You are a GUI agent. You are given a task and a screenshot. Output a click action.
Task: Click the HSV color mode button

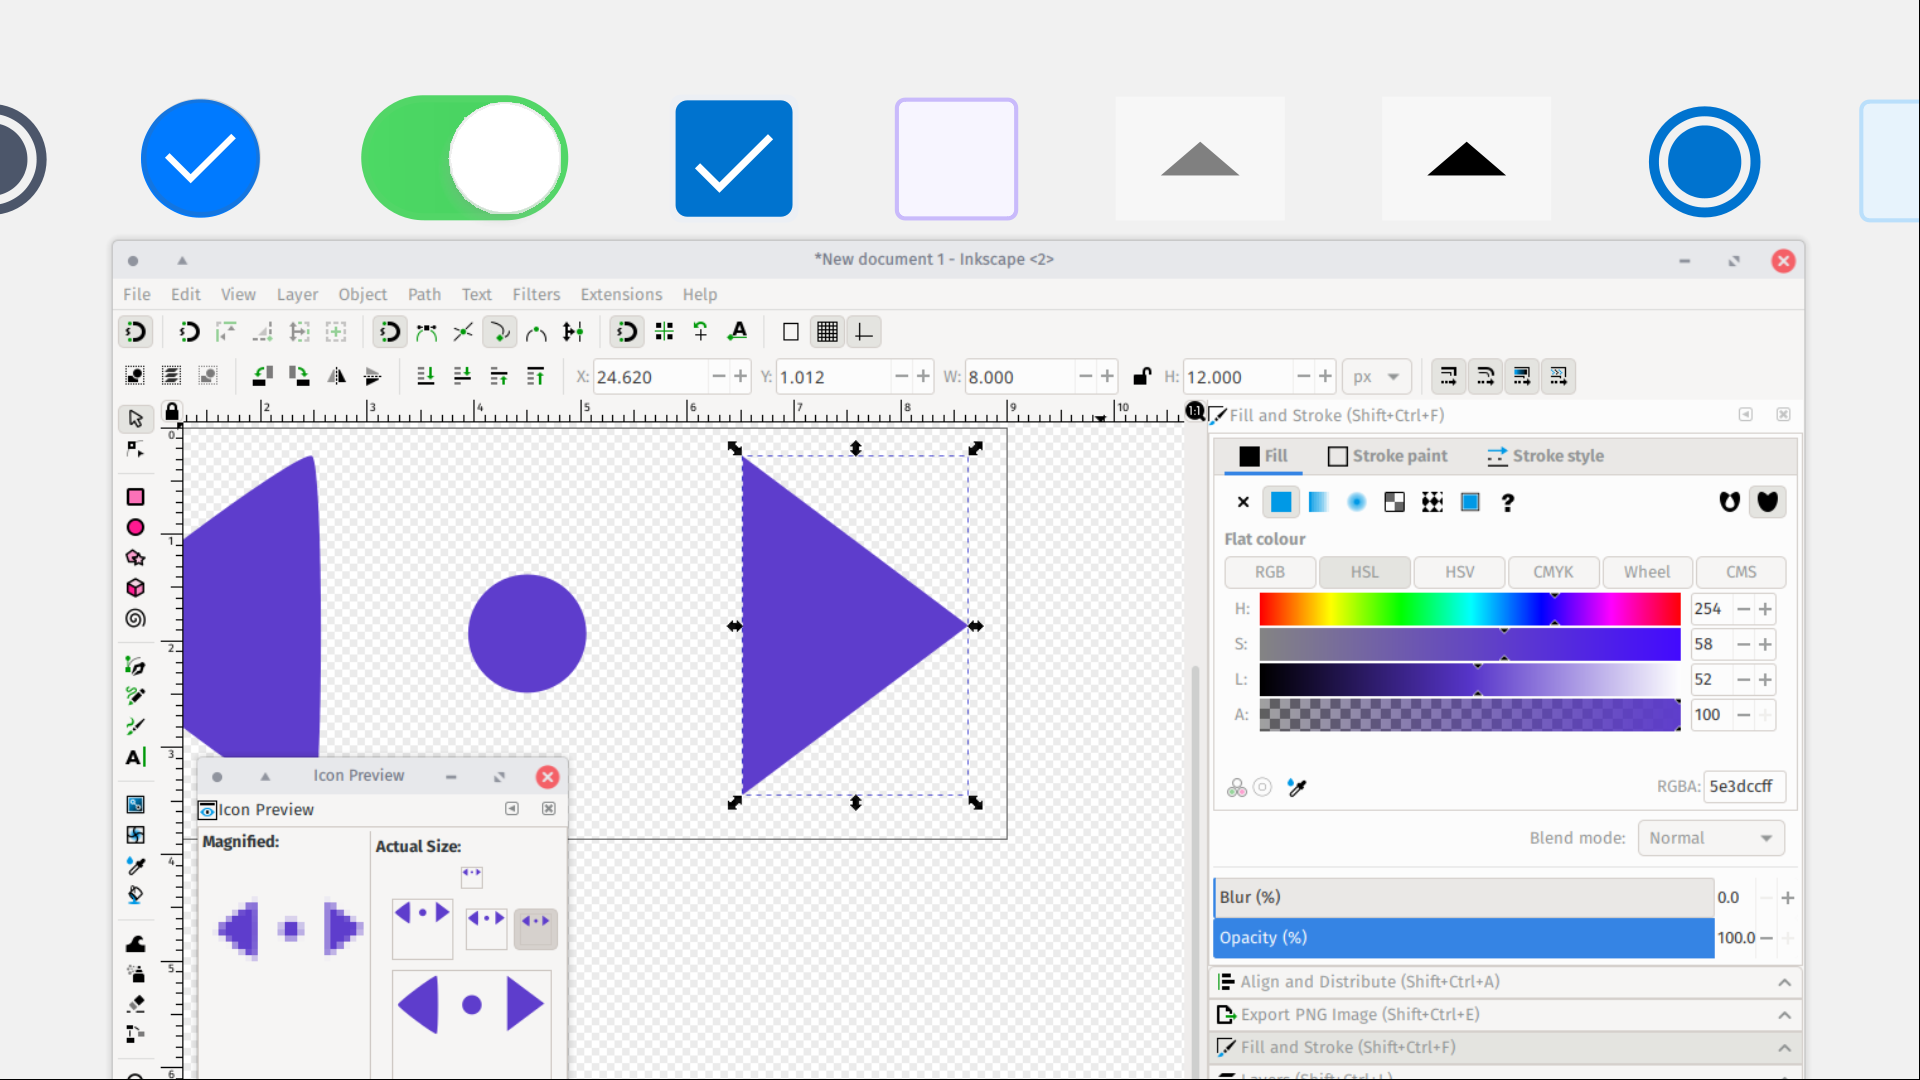point(1458,572)
